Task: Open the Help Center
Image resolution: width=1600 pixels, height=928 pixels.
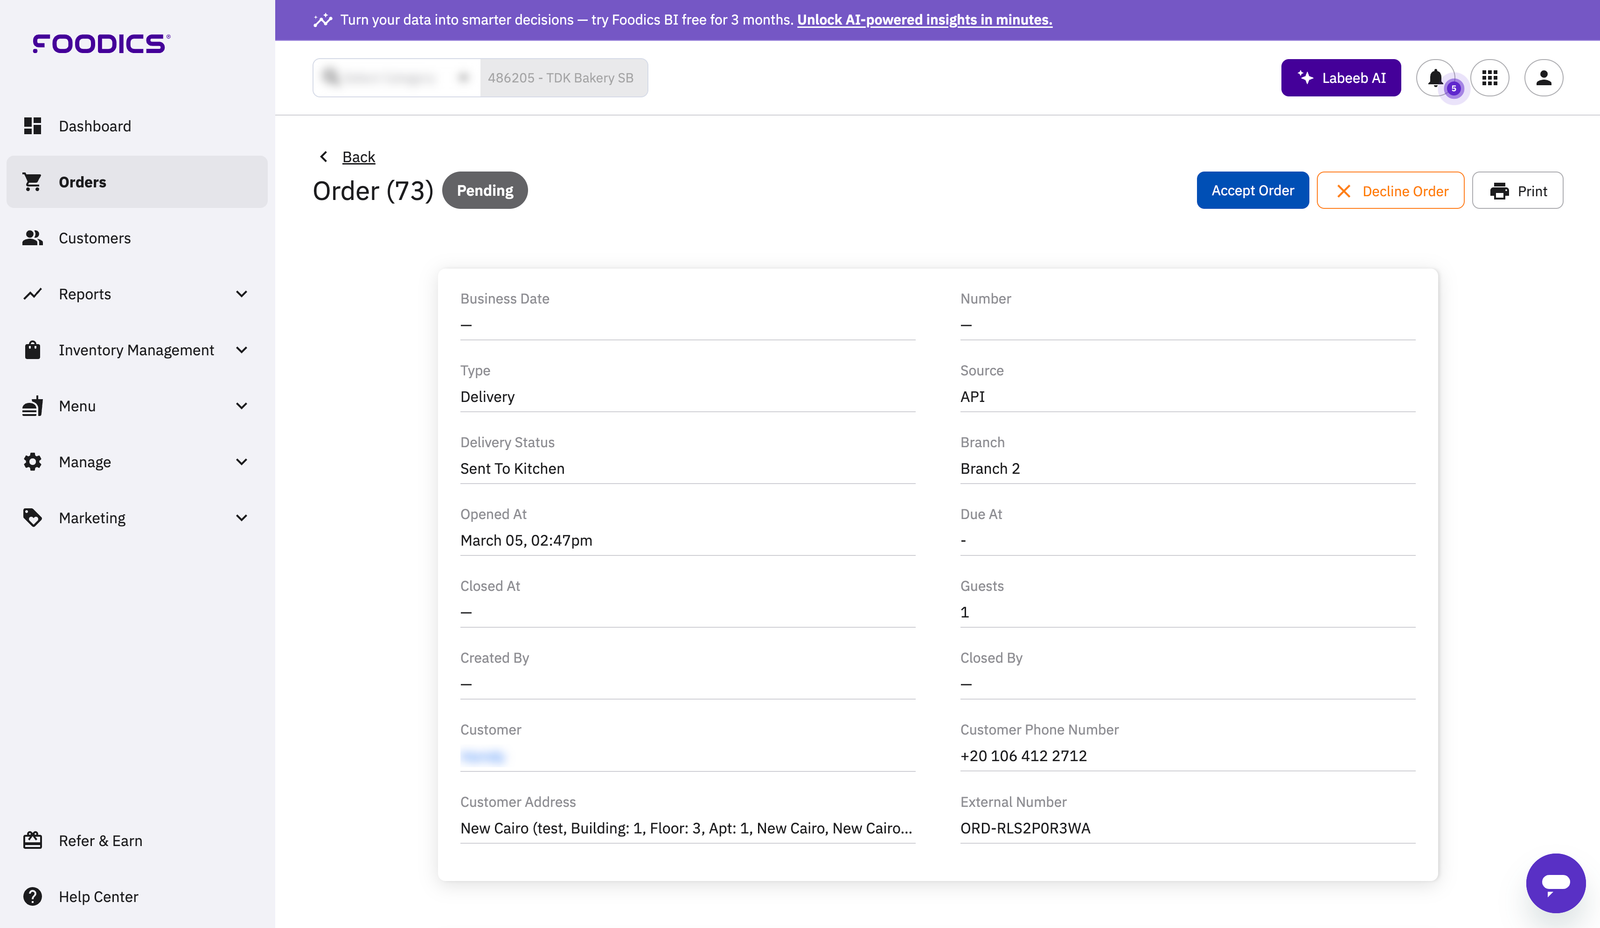Action: [137, 897]
